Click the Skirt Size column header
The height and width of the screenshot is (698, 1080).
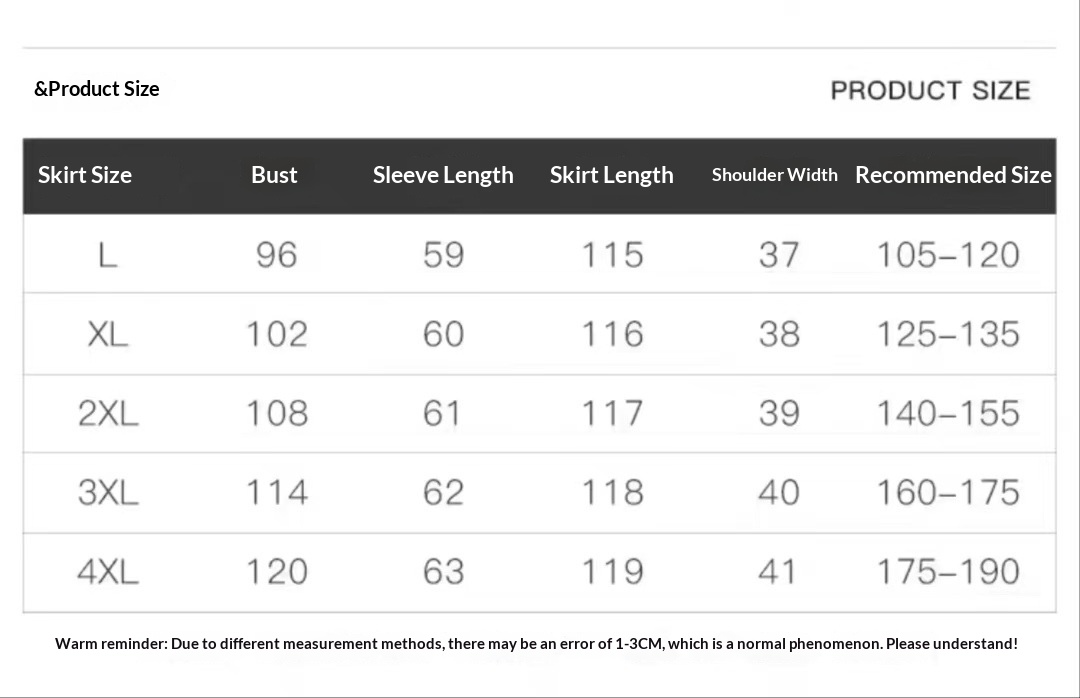tap(85, 175)
